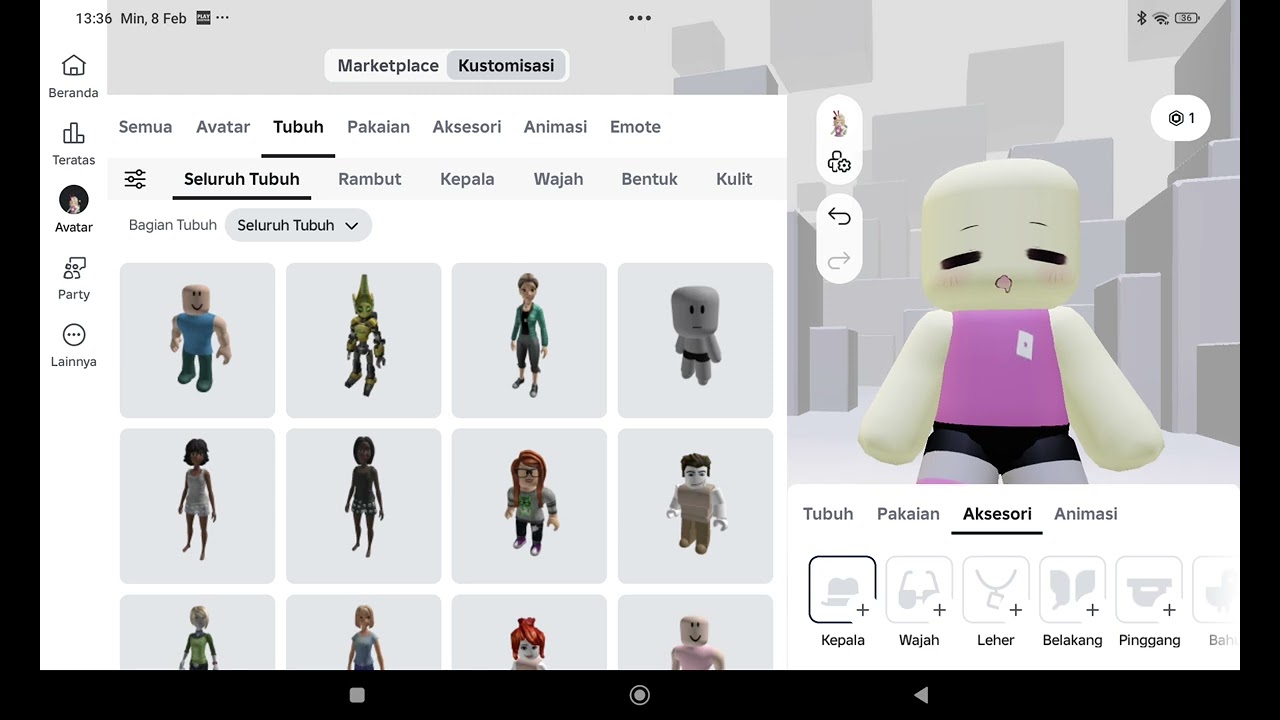Undo the last avatar change
The height and width of the screenshot is (720, 1280).
pos(839,217)
